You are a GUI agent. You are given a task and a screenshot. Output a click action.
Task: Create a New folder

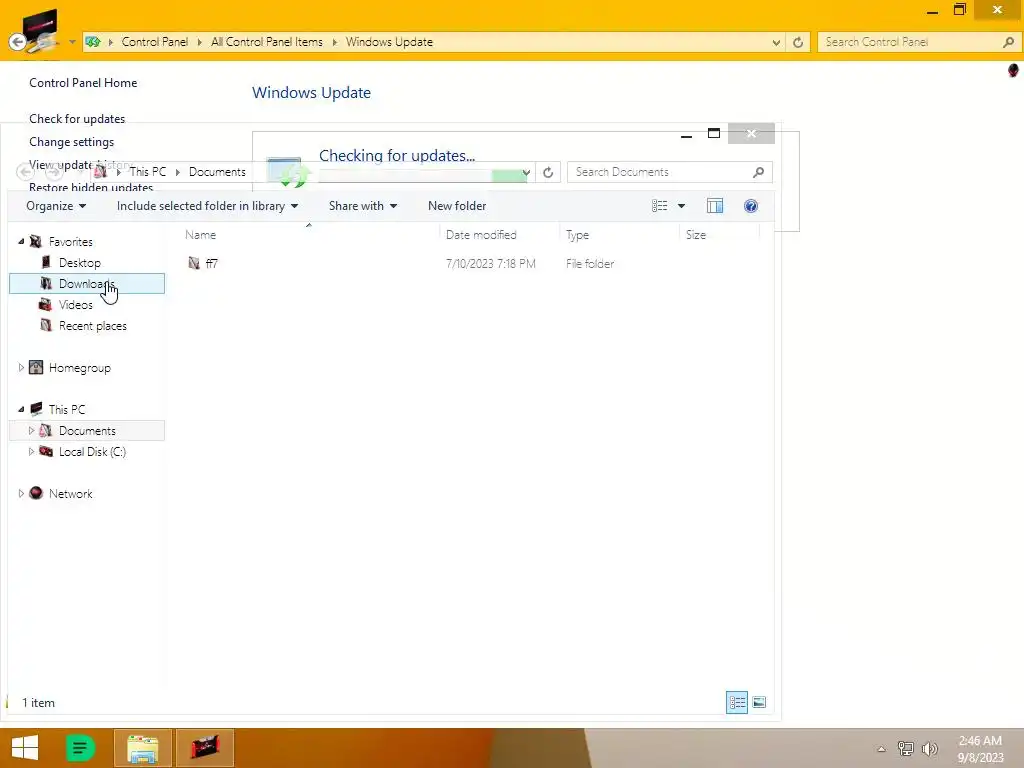[456, 206]
